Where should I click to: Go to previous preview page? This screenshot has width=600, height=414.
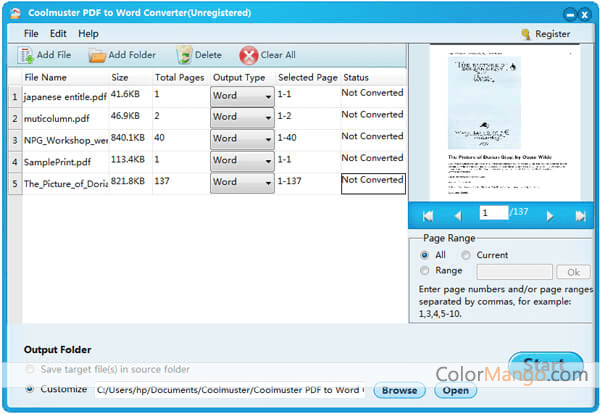click(x=458, y=216)
